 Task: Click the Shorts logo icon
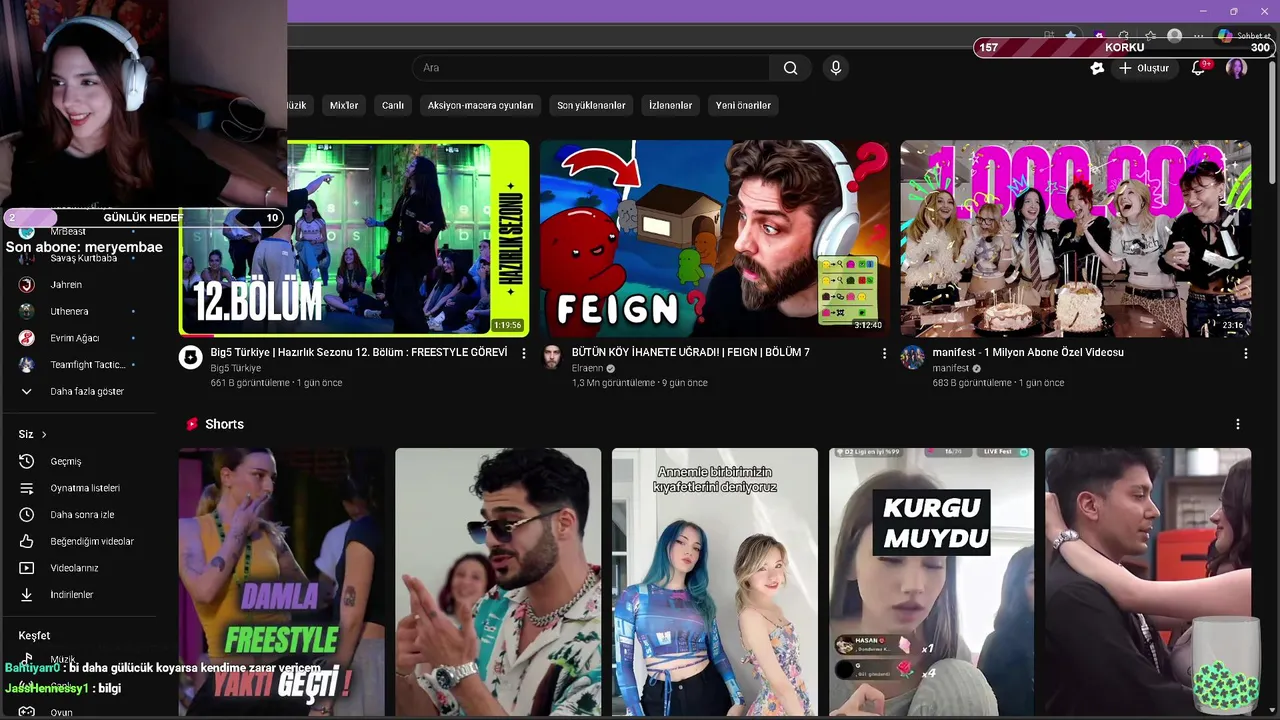tap(192, 424)
